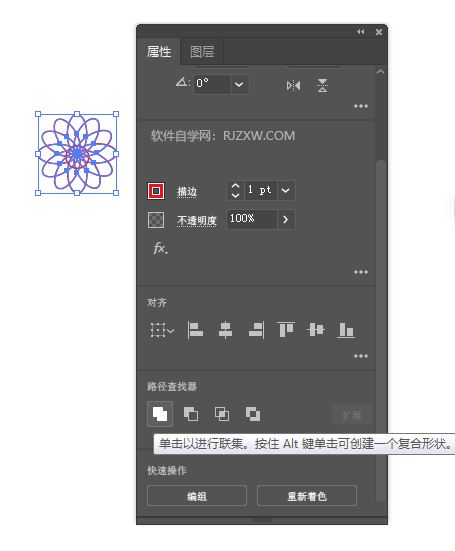Viewport: 455px width, 551px height.
Task: Click the Unite pathfinder button
Action: tap(160, 414)
